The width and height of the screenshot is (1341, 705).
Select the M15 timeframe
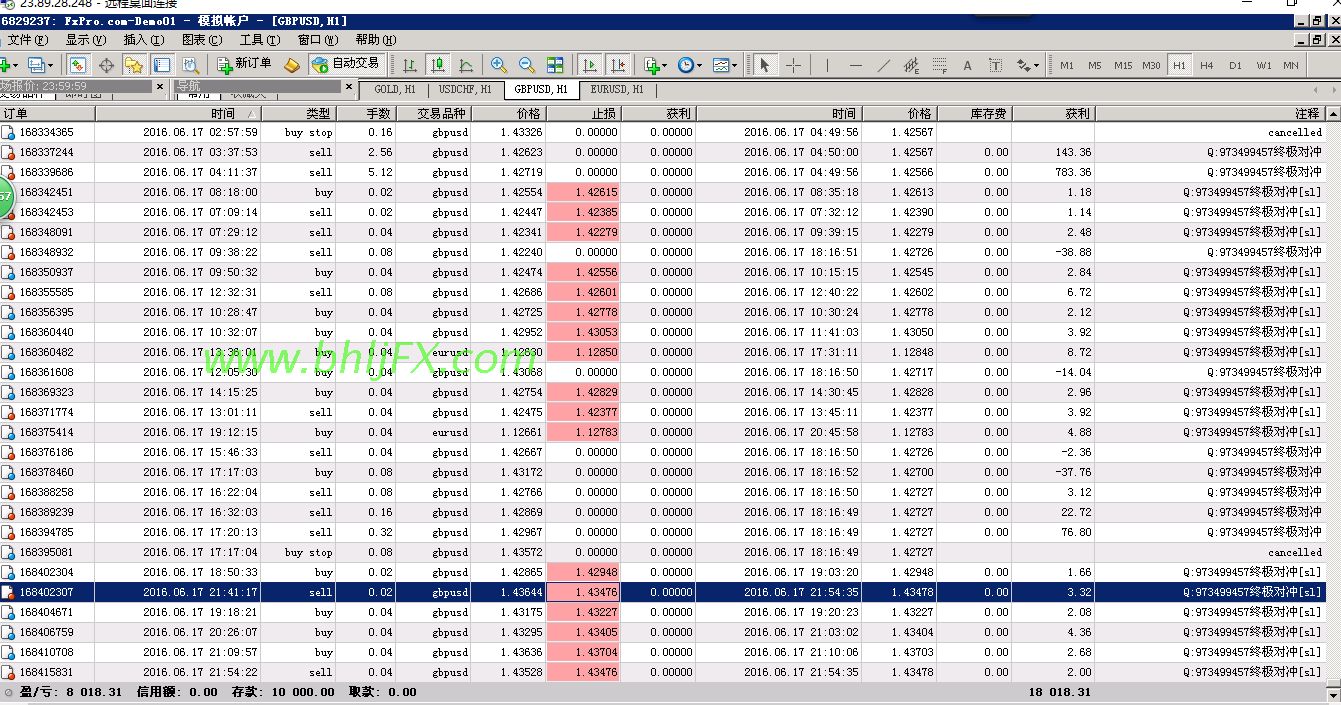point(1123,65)
